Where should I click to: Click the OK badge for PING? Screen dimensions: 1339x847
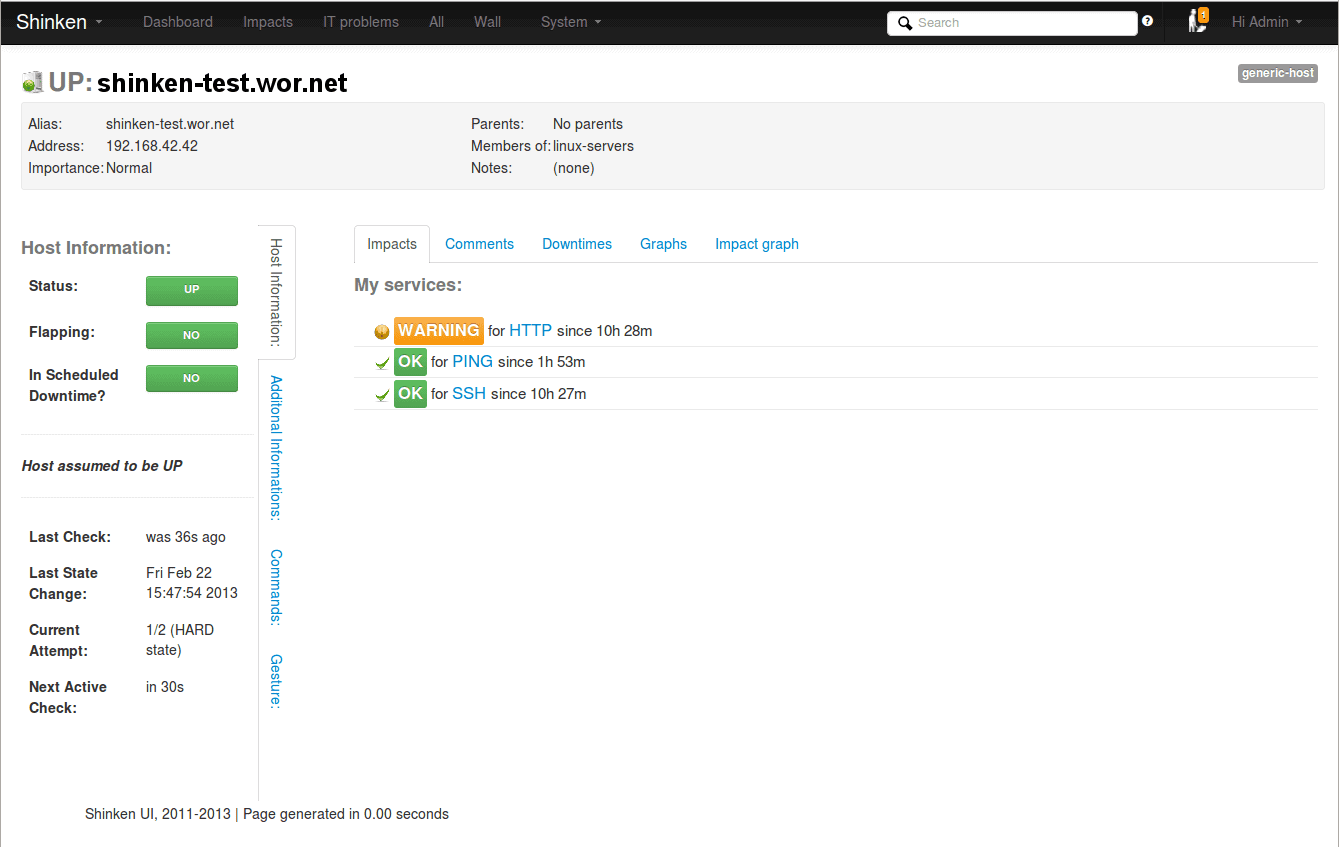pos(410,361)
